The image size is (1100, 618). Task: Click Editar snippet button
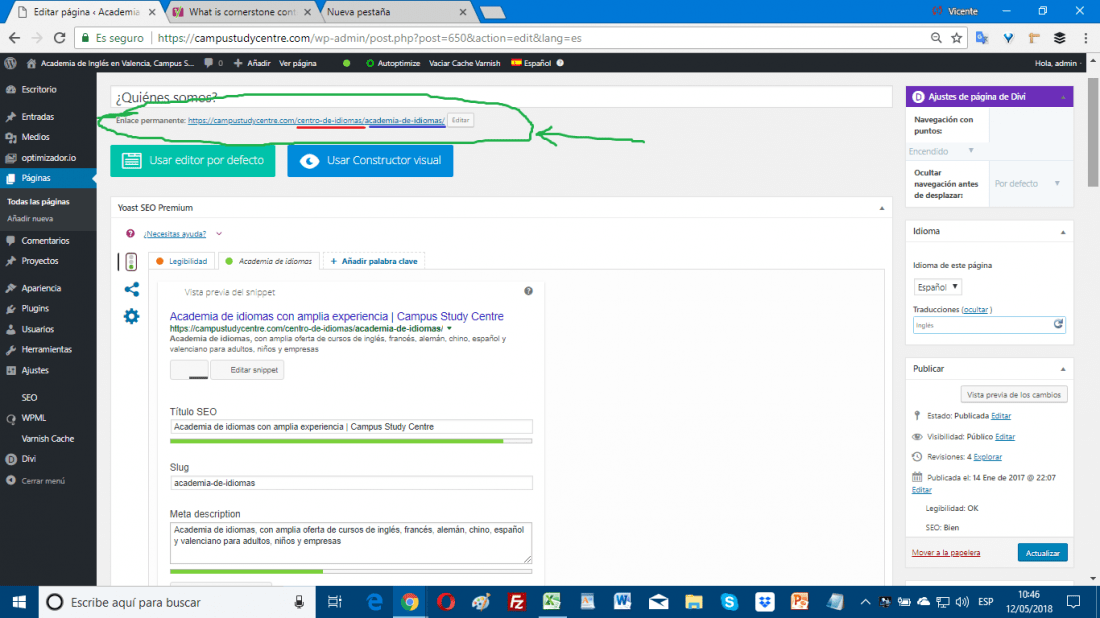(248, 370)
